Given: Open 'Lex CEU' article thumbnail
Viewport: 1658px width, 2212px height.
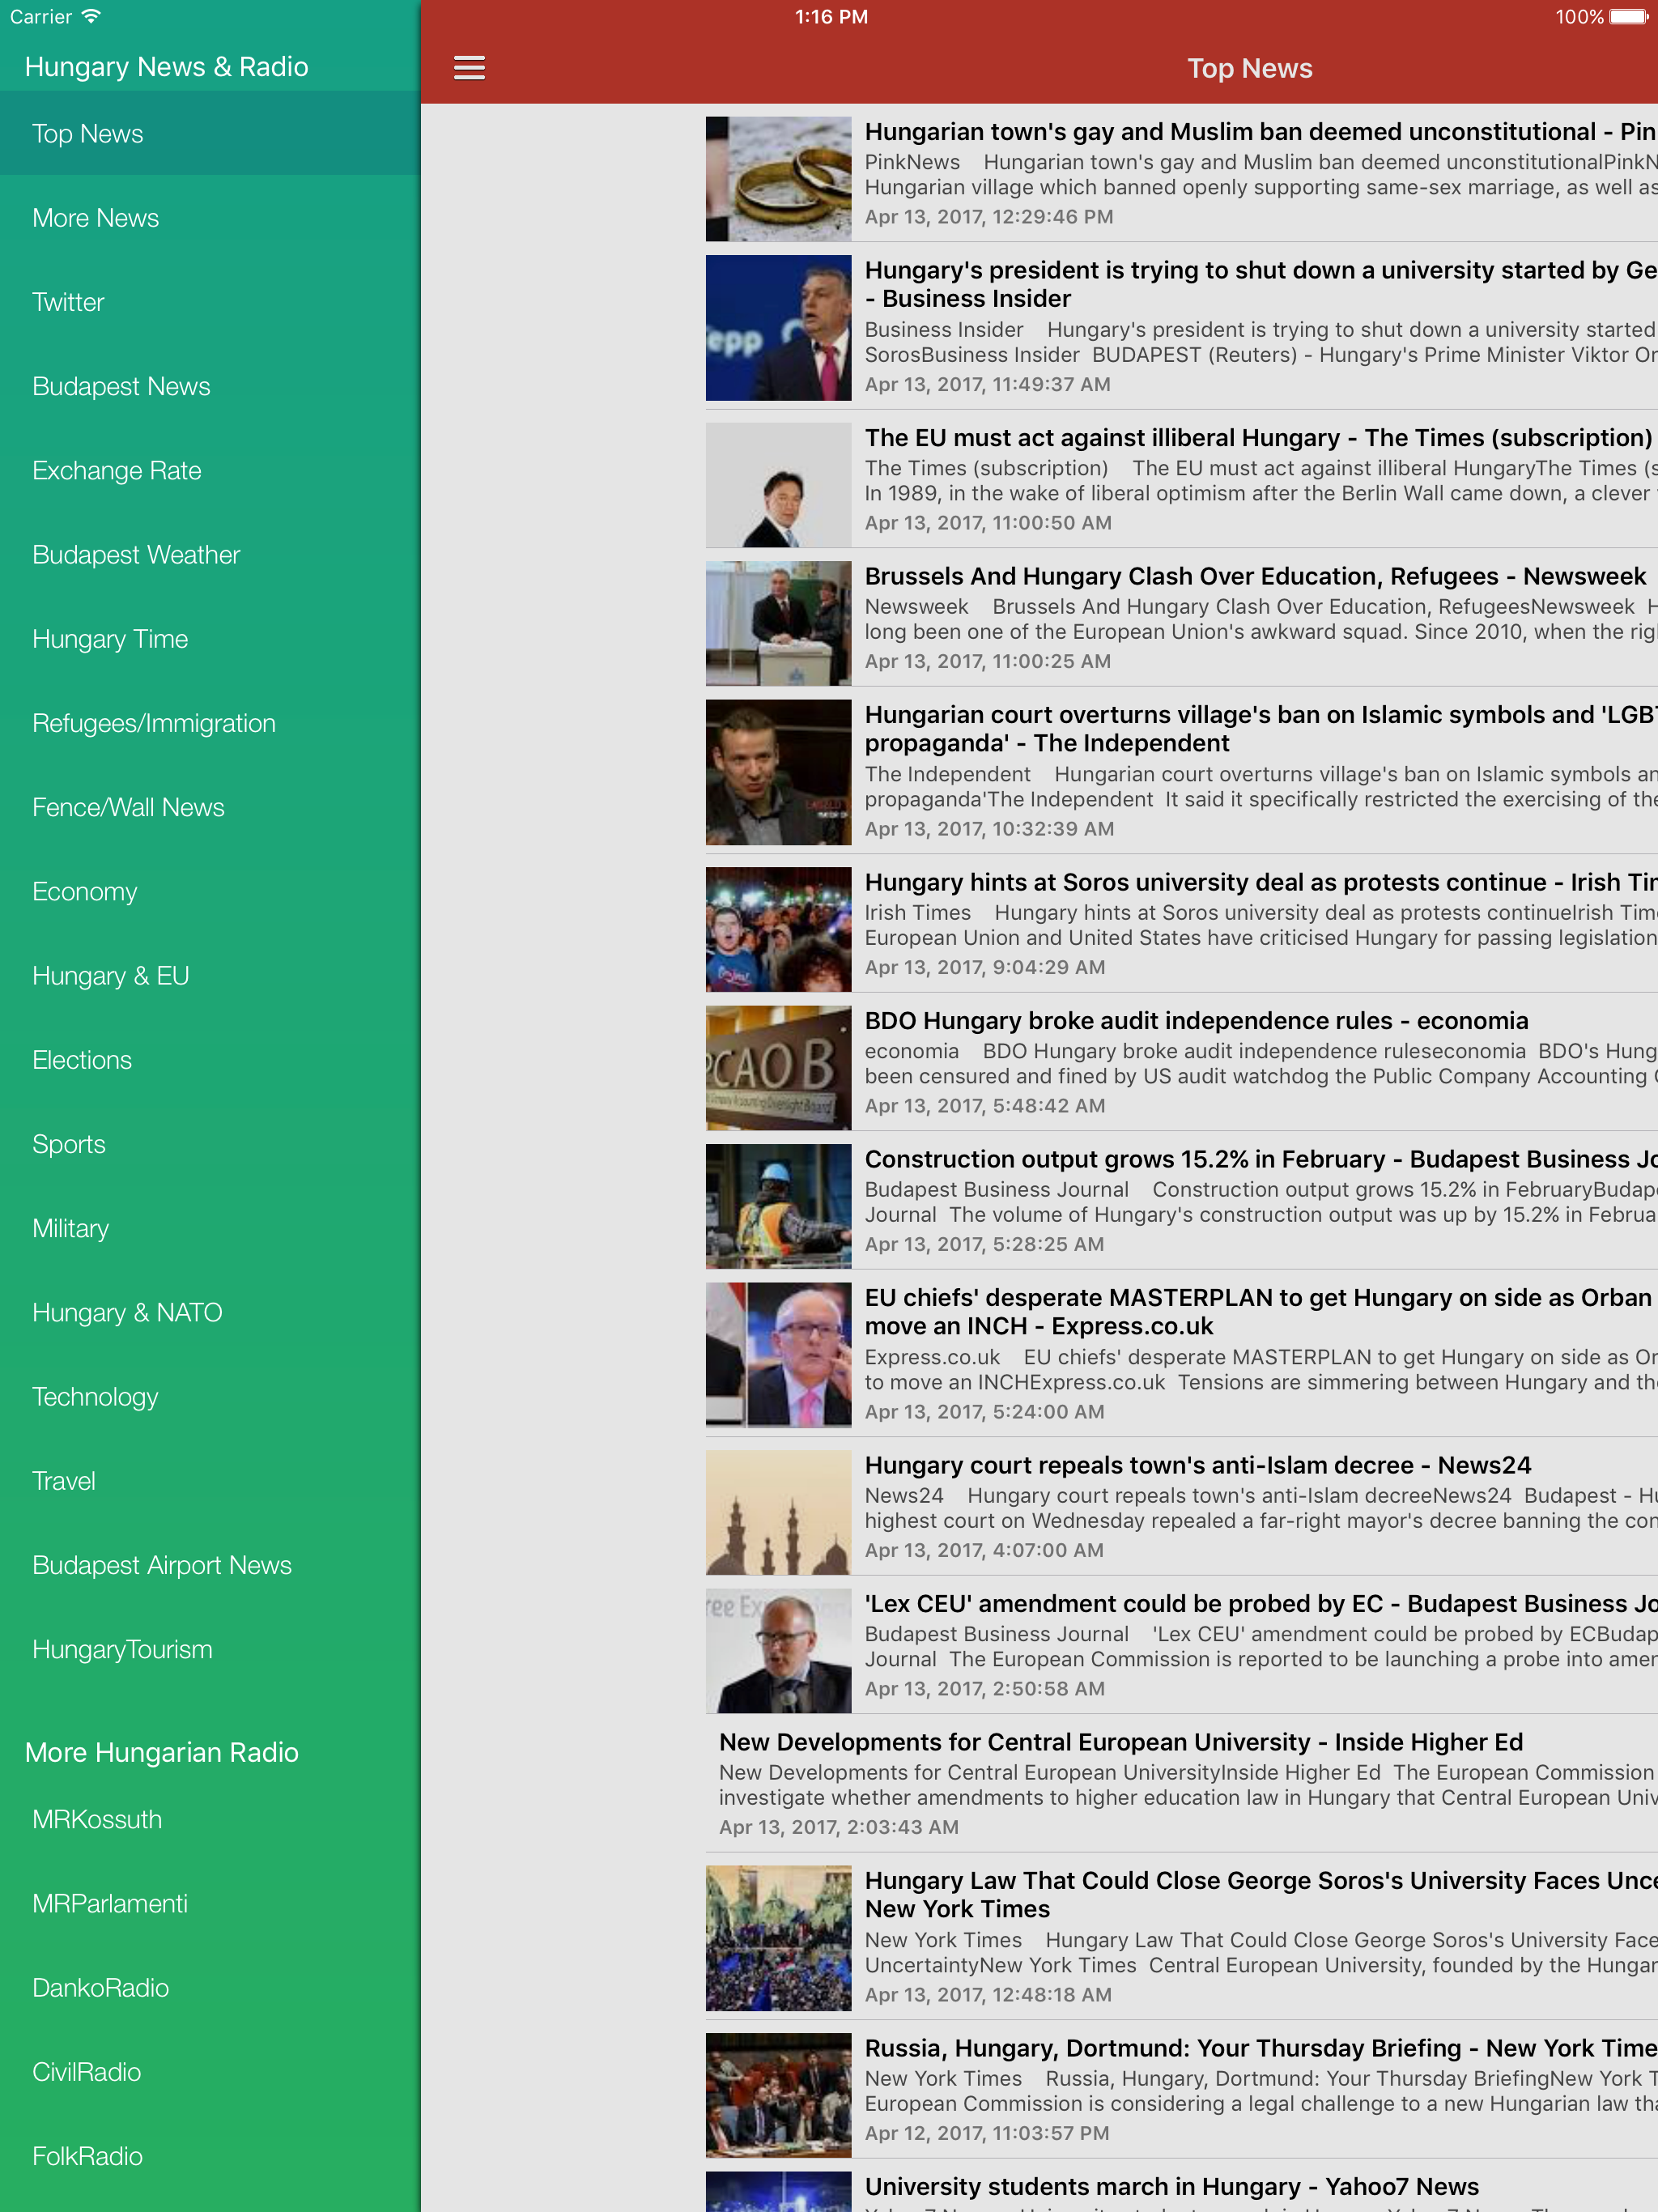Looking at the screenshot, I should 778,1651.
